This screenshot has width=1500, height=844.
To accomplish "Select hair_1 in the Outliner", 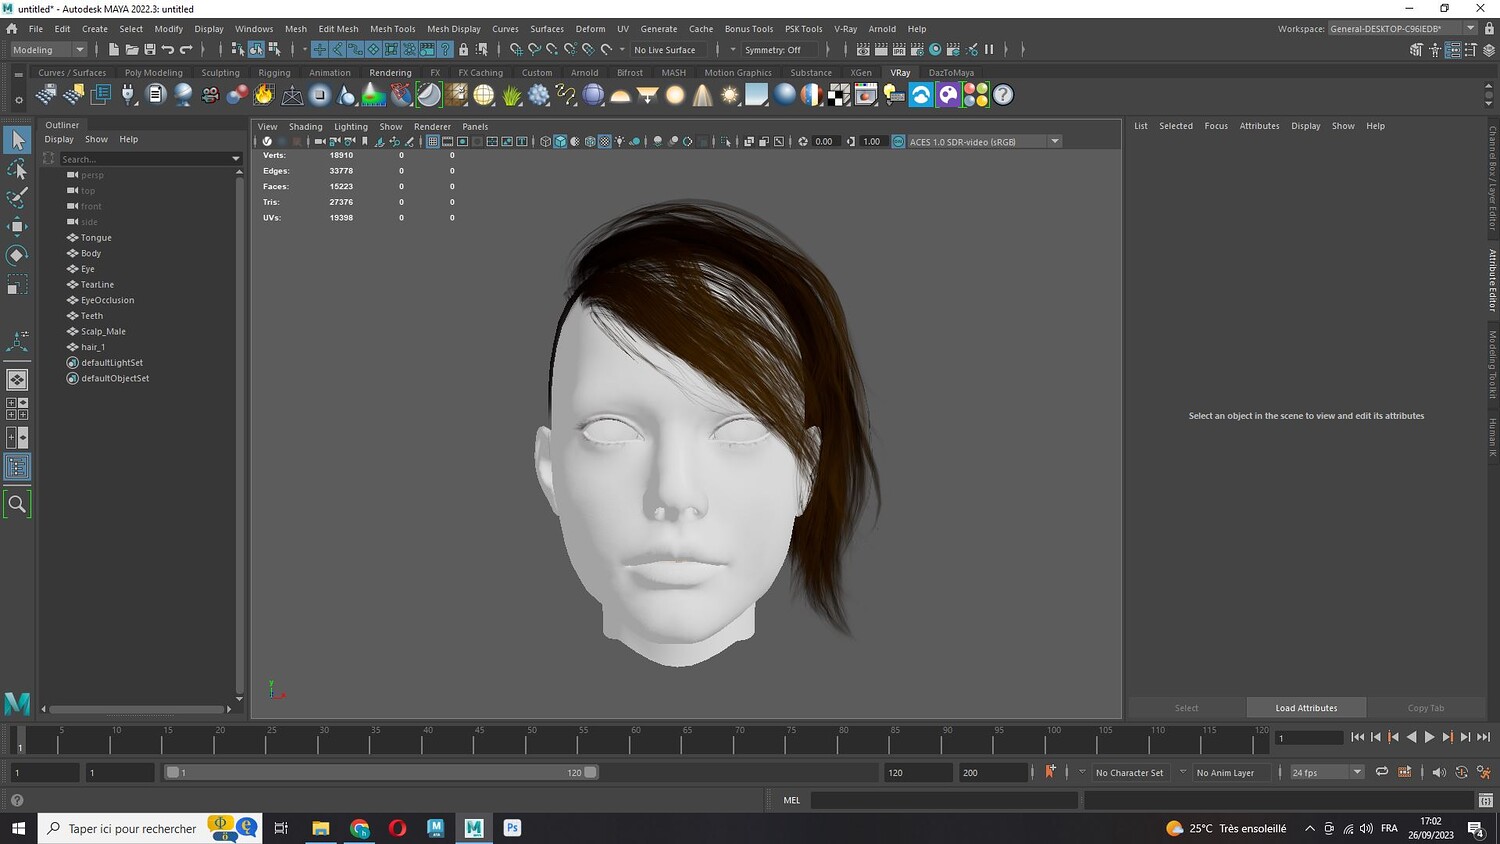I will pyautogui.click(x=93, y=347).
